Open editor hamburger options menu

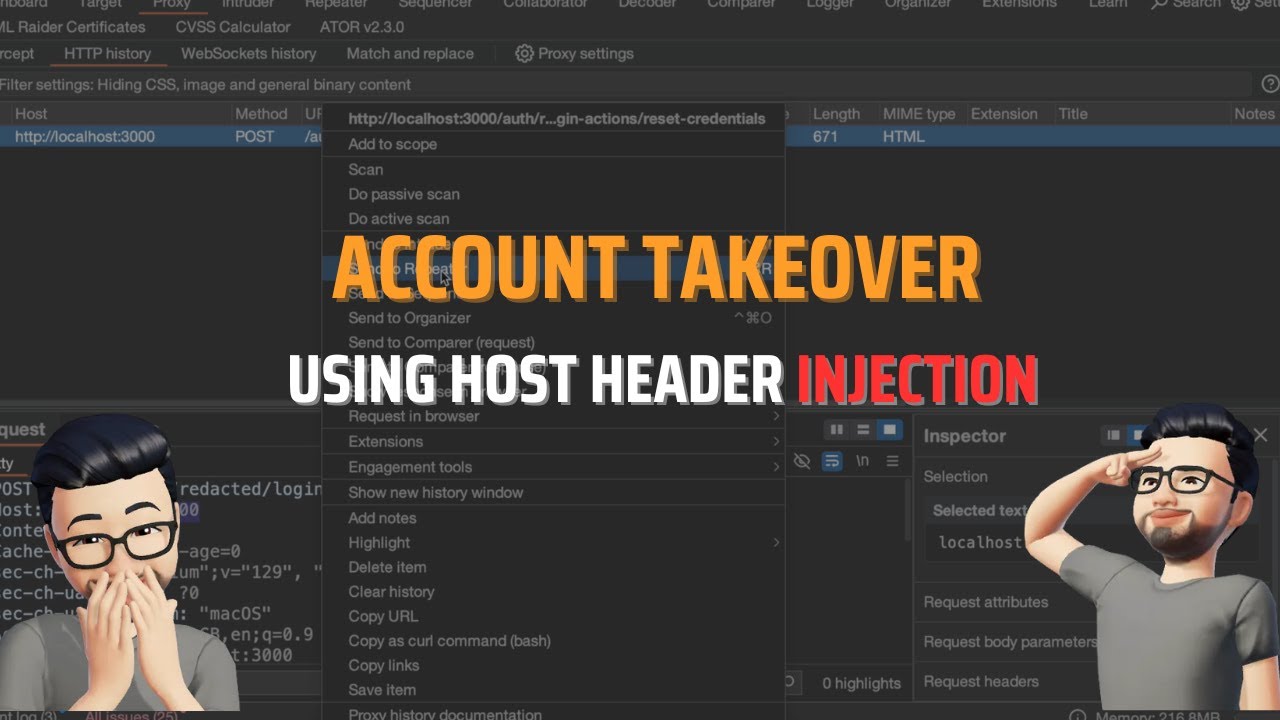(x=892, y=461)
